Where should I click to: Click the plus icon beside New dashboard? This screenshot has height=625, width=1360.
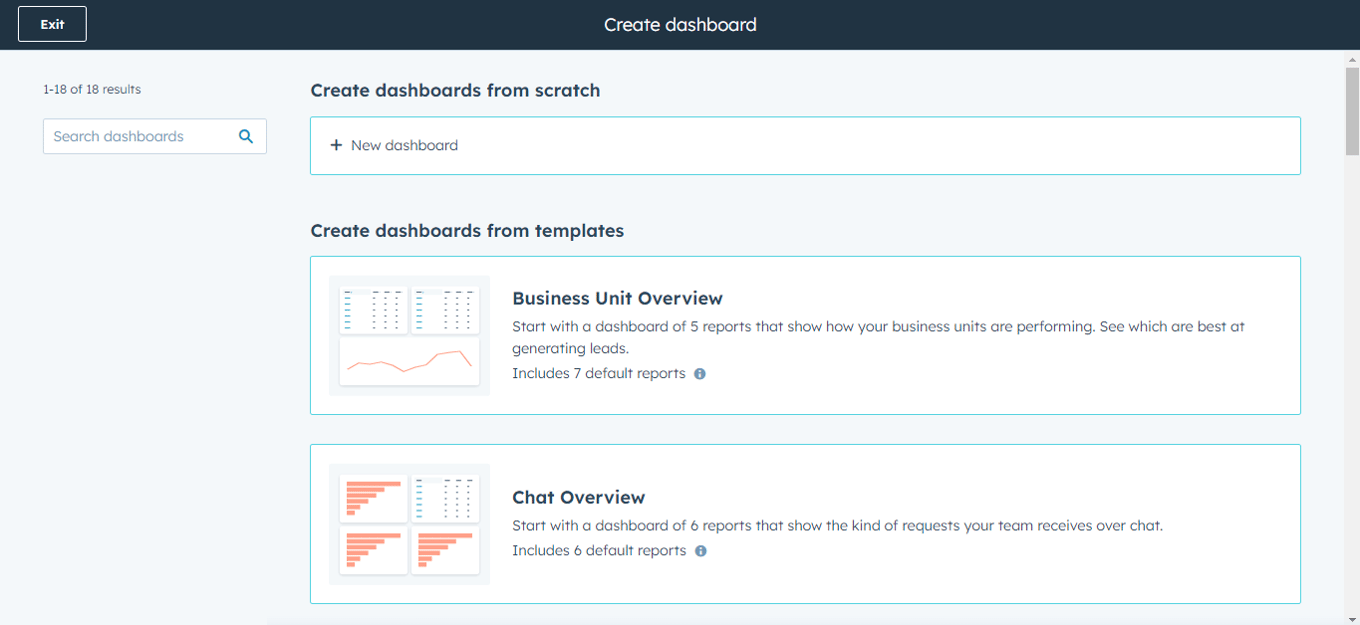click(336, 146)
